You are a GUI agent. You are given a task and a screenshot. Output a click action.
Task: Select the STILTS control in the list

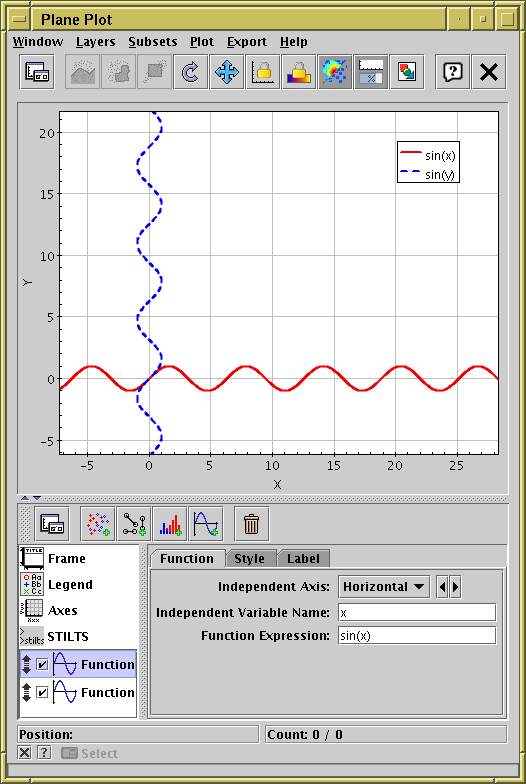(x=78, y=636)
